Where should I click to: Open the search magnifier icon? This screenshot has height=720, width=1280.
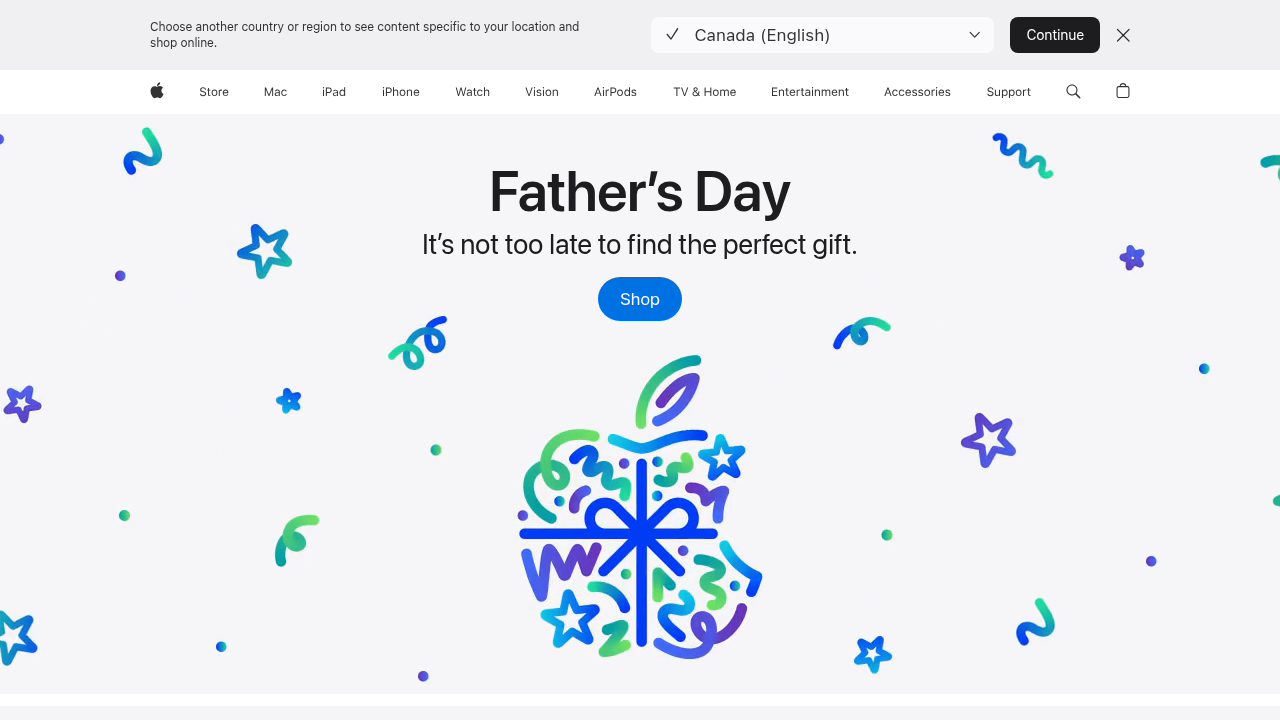pos(1073,91)
